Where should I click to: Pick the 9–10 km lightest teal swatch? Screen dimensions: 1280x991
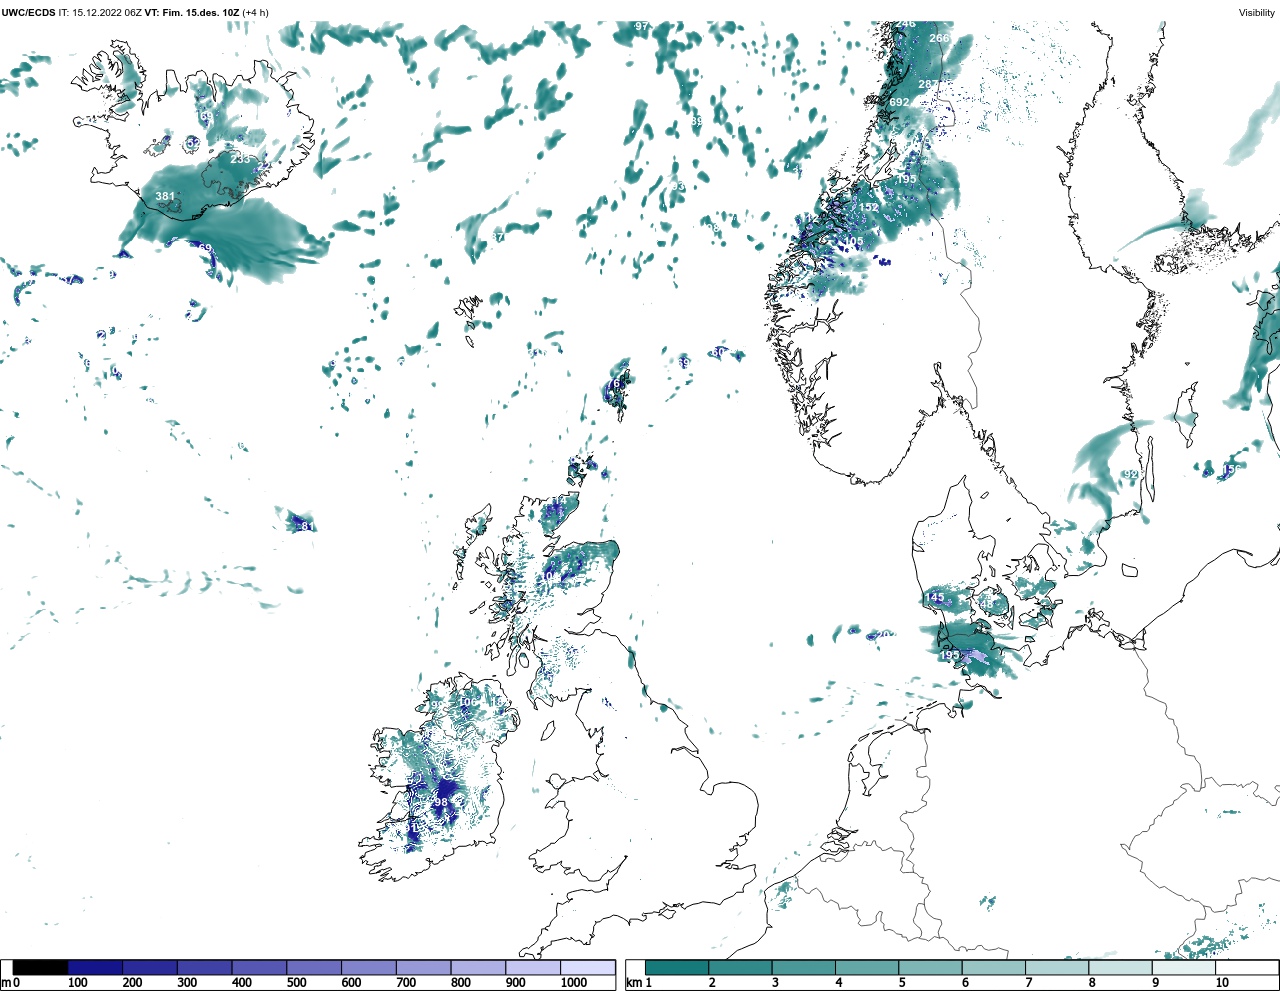1183,967
